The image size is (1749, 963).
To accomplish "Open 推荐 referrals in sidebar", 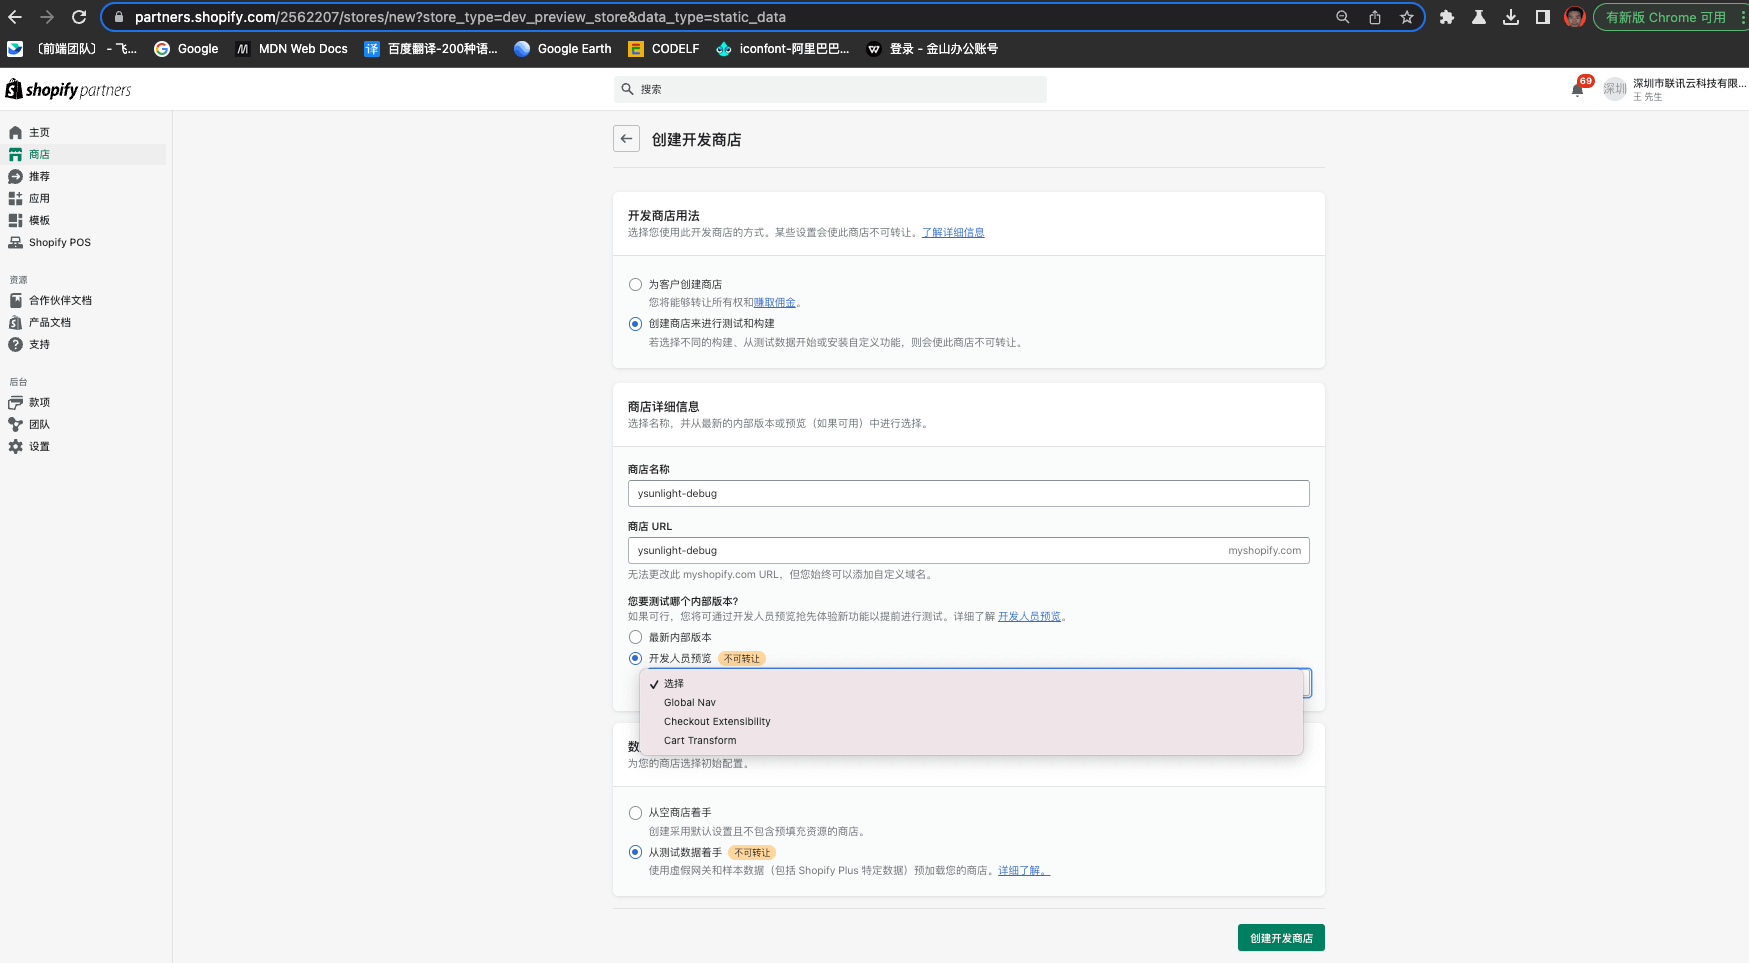I will pyautogui.click(x=38, y=177).
